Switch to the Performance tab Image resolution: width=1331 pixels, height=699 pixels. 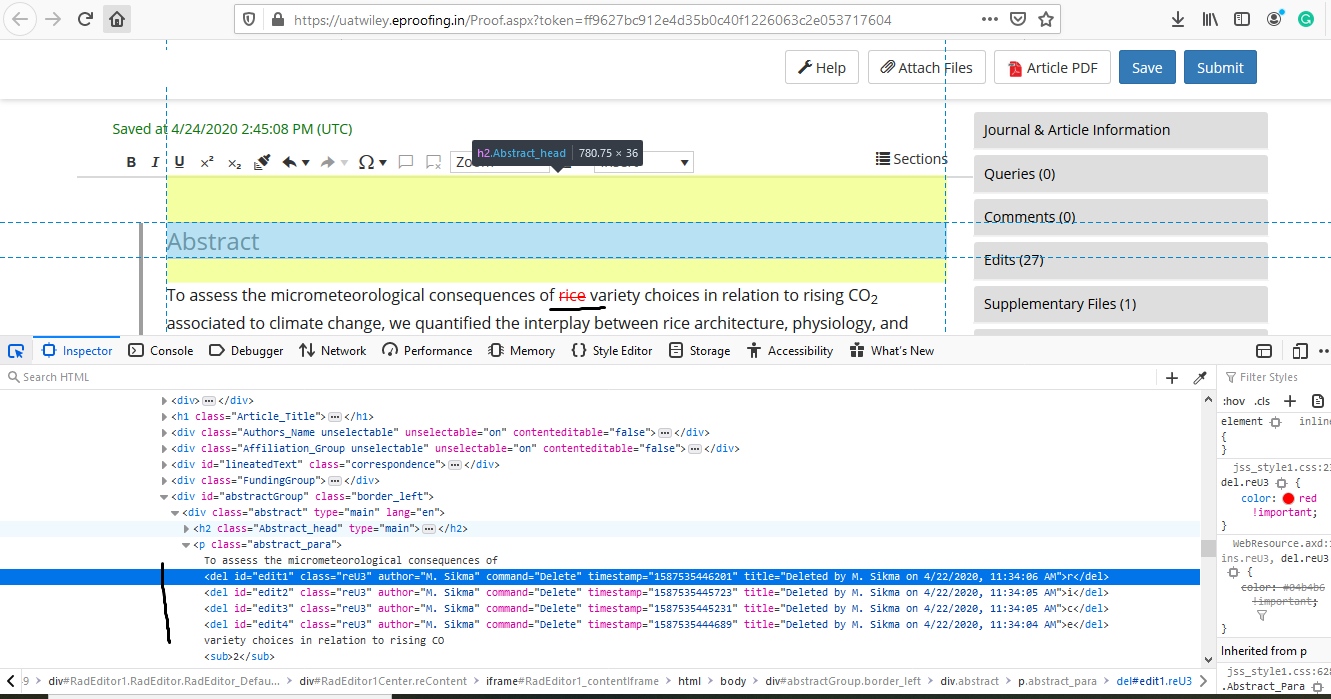[x=427, y=351]
